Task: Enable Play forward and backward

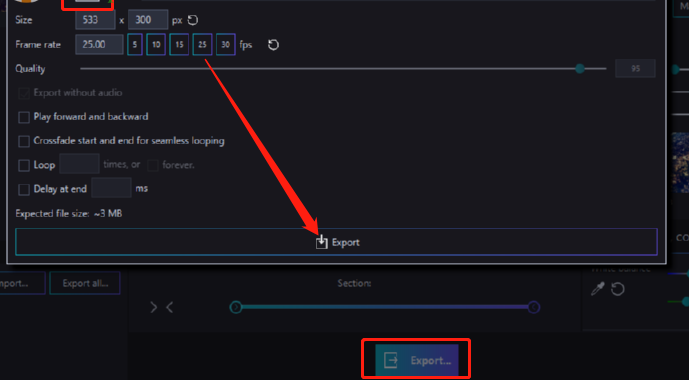Action: pyautogui.click(x=24, y=117)
